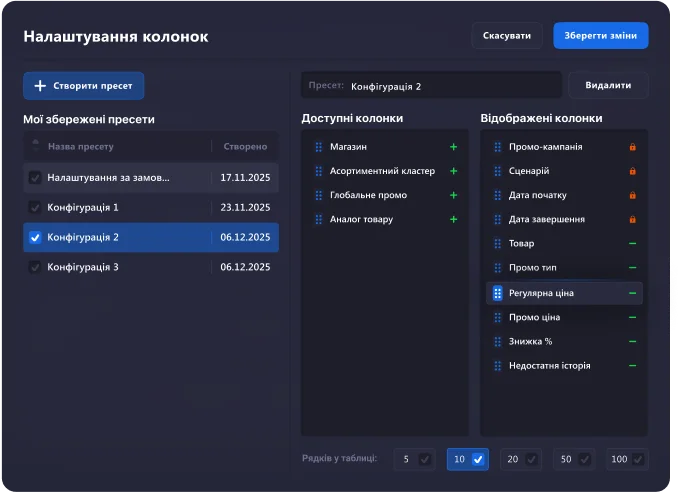Viewport: 685px width, 492px height.
Task: Open Налаштування за замовчуванням preset row
Action: (x=120, y=178)
